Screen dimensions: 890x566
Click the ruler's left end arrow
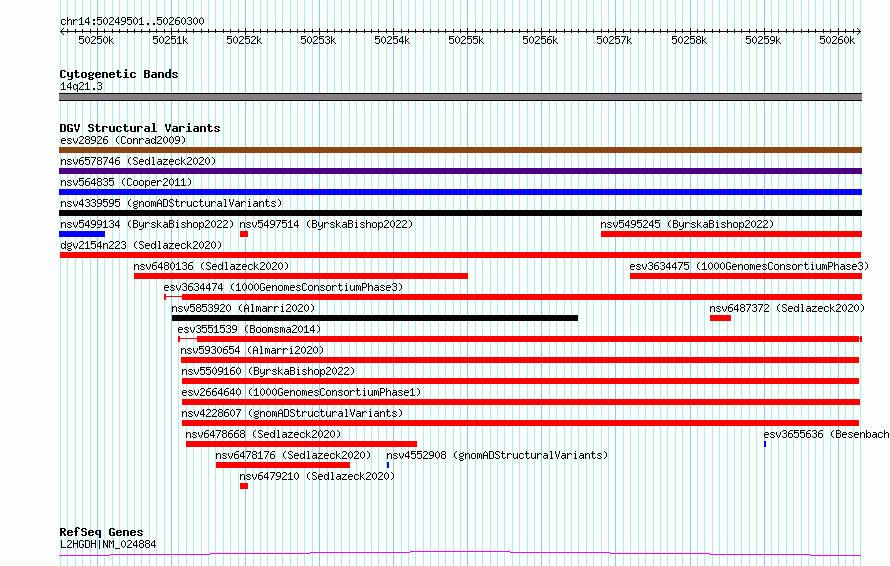pos(62,32)
